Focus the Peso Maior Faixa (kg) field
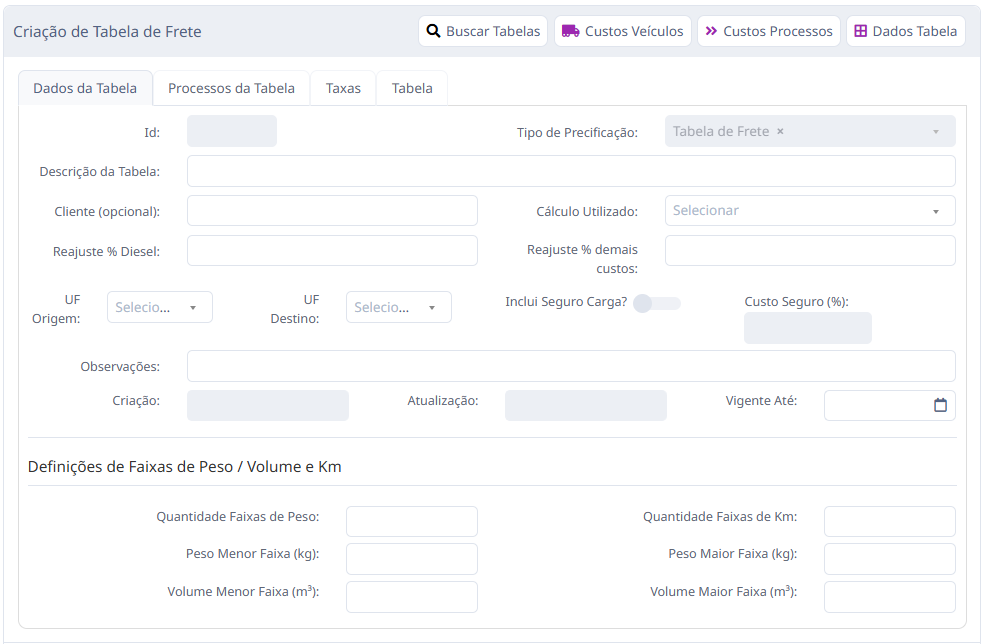982x644 pixels. pos(889,559)
